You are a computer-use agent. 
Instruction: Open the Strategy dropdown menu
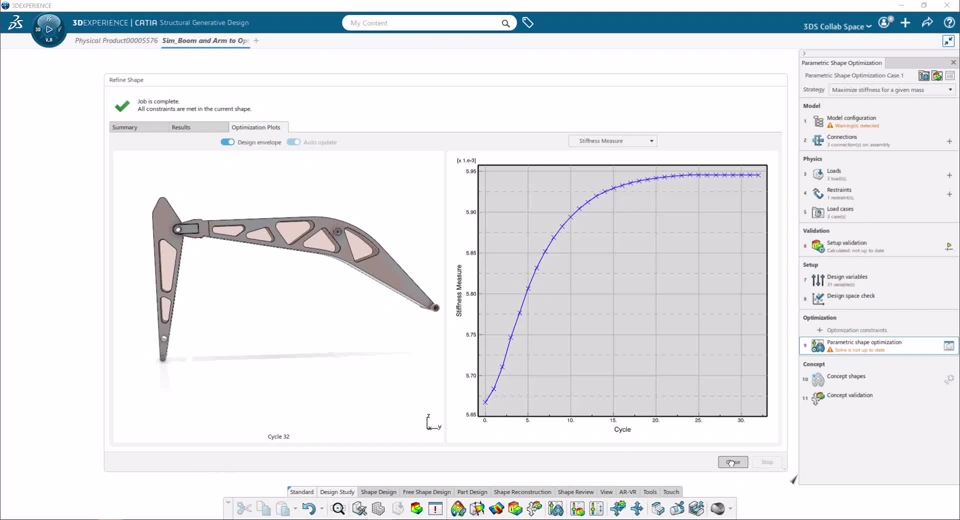(891, 89)
